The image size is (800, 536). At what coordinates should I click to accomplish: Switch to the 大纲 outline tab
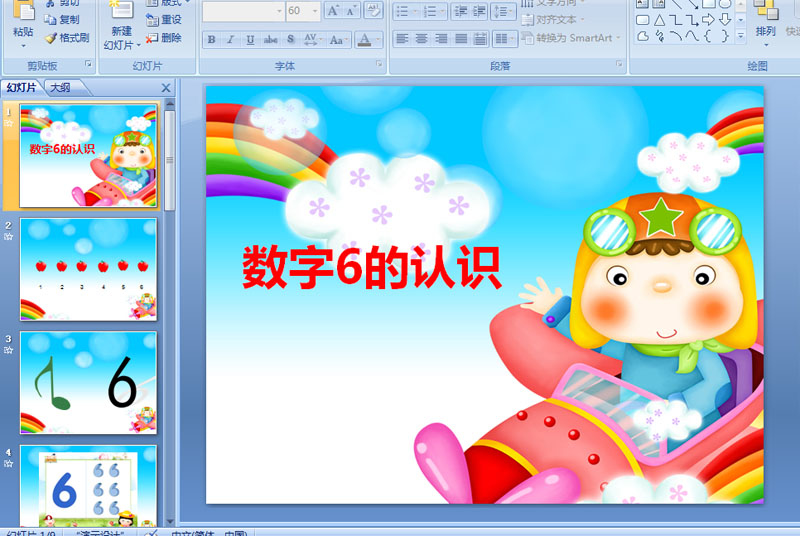(x=60, y=88)
